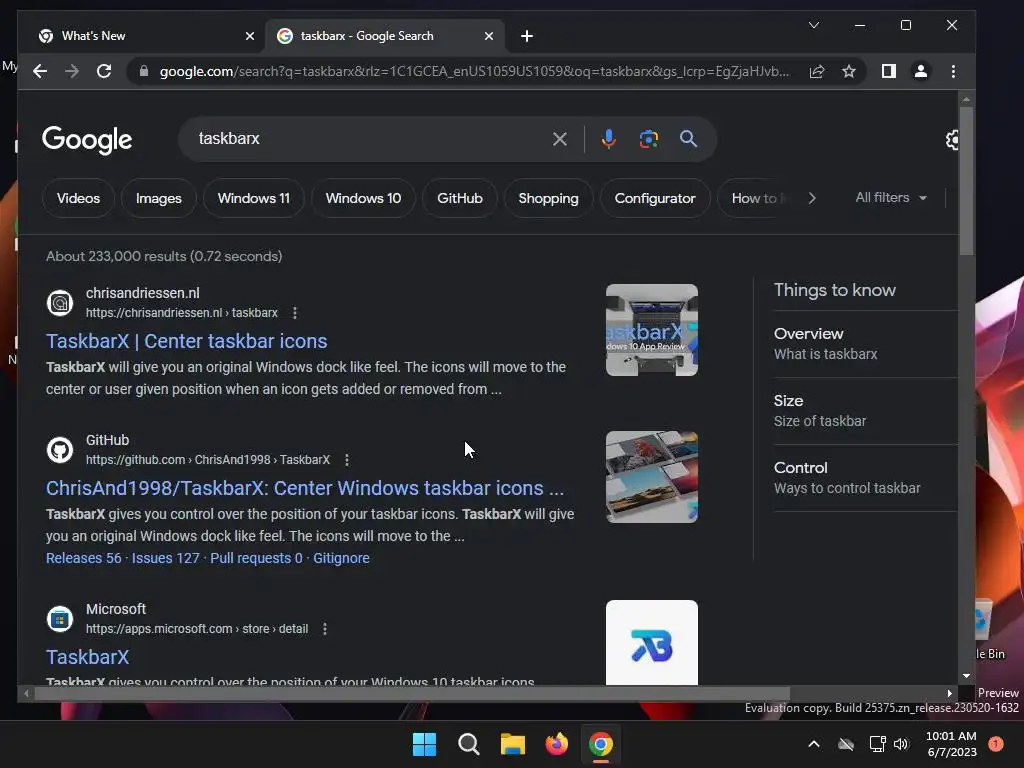Focus the Chrome address bar URL
The width and height of the screenshot is (1024, 768).
(474, 71)
